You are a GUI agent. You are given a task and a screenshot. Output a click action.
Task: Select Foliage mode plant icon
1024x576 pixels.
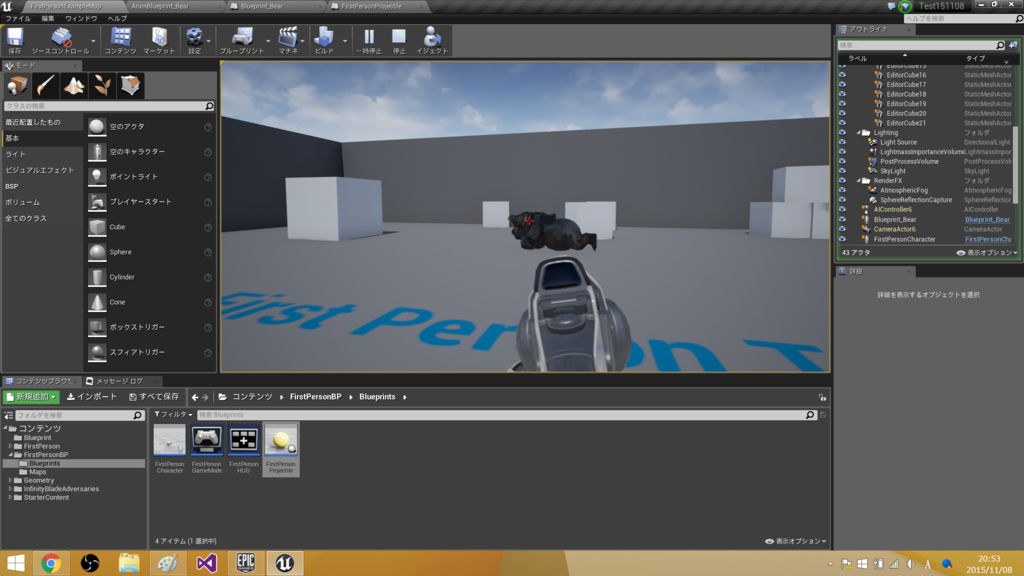pyautogui.click(x=102, y=85)
